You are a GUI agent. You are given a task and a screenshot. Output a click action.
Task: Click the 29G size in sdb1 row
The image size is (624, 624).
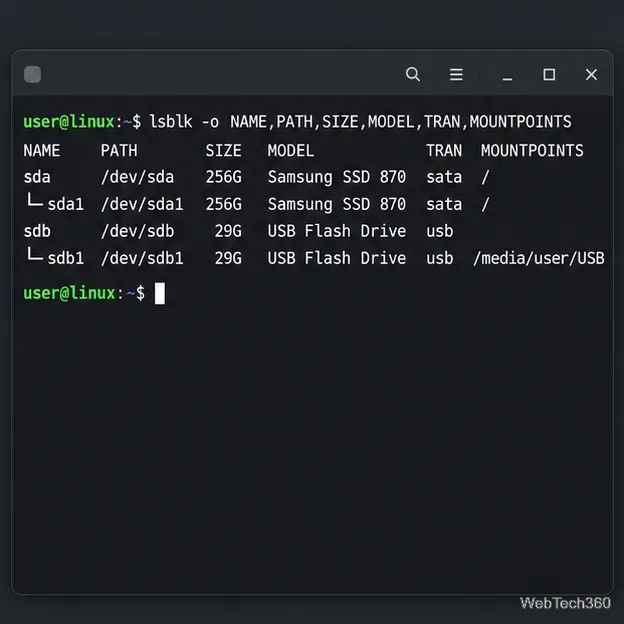click(228, 258)
